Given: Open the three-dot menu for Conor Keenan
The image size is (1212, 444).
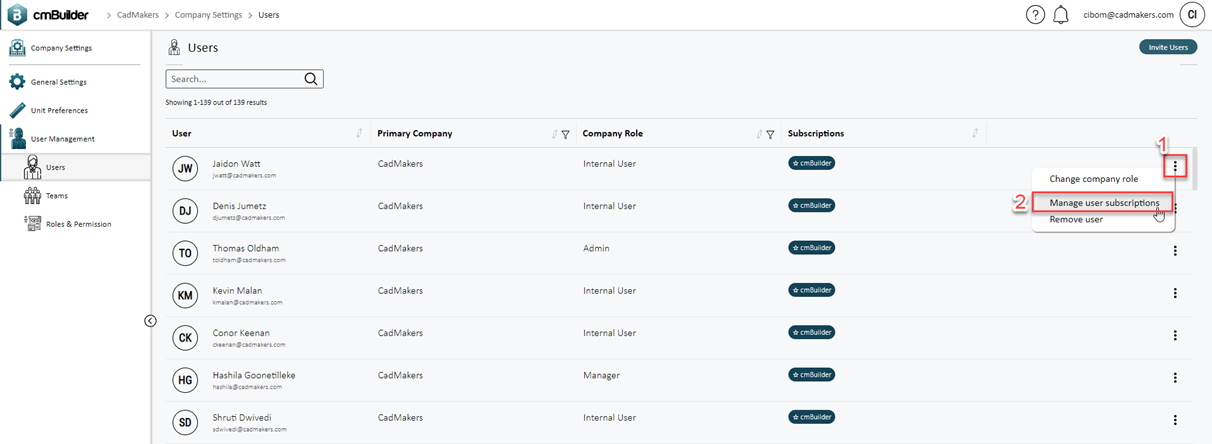Looking at the screenshot, I should pos(1175,336).
